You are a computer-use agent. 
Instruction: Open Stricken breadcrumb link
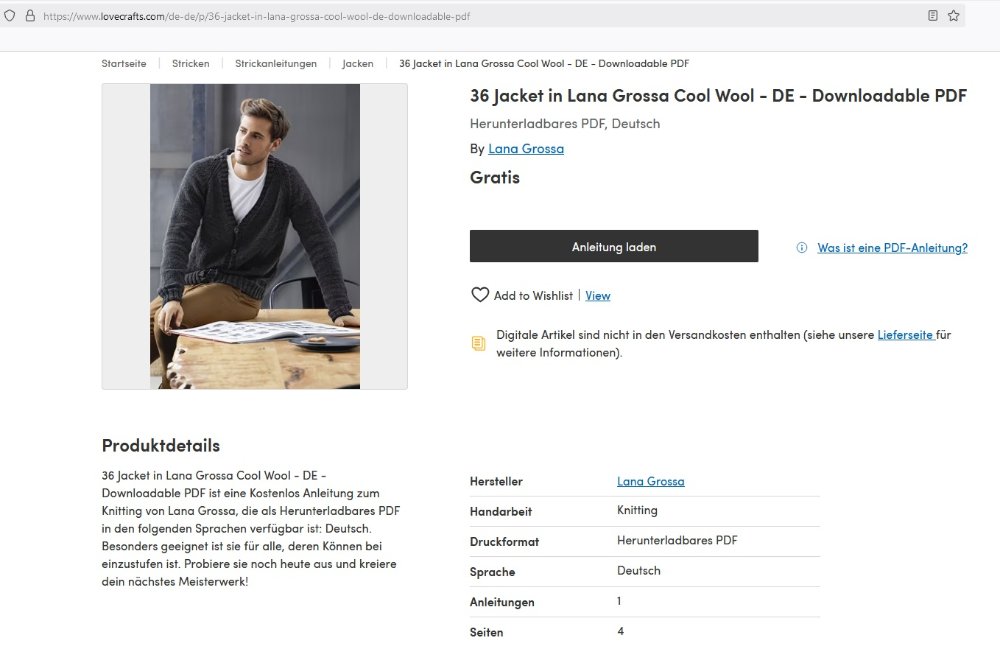[191, 64]
